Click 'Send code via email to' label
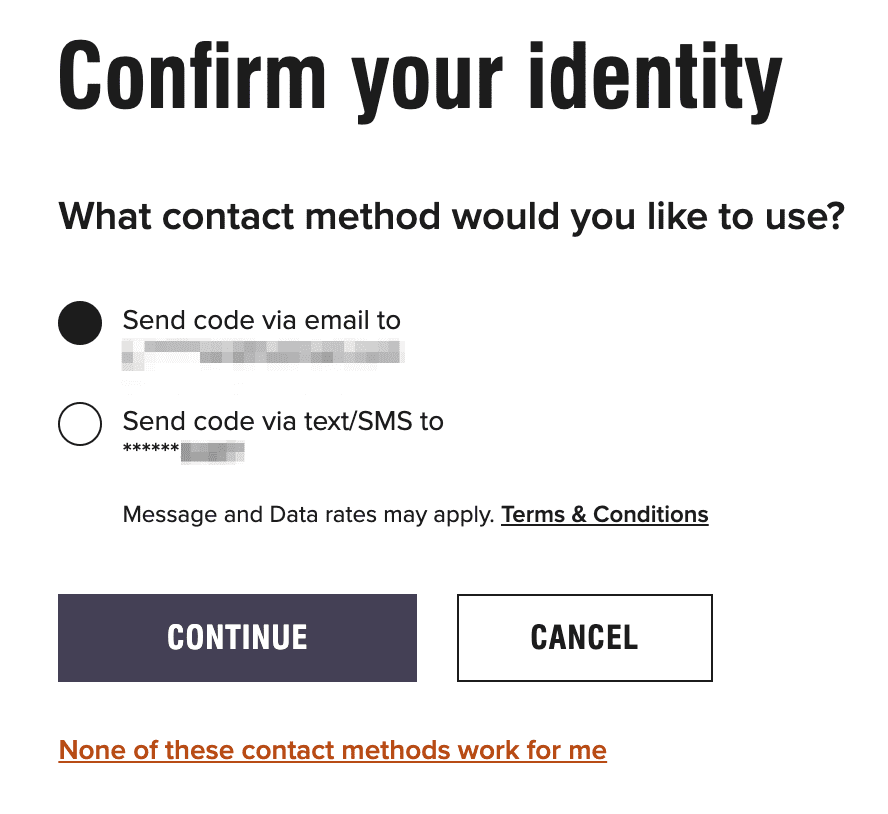 (261, 320)
